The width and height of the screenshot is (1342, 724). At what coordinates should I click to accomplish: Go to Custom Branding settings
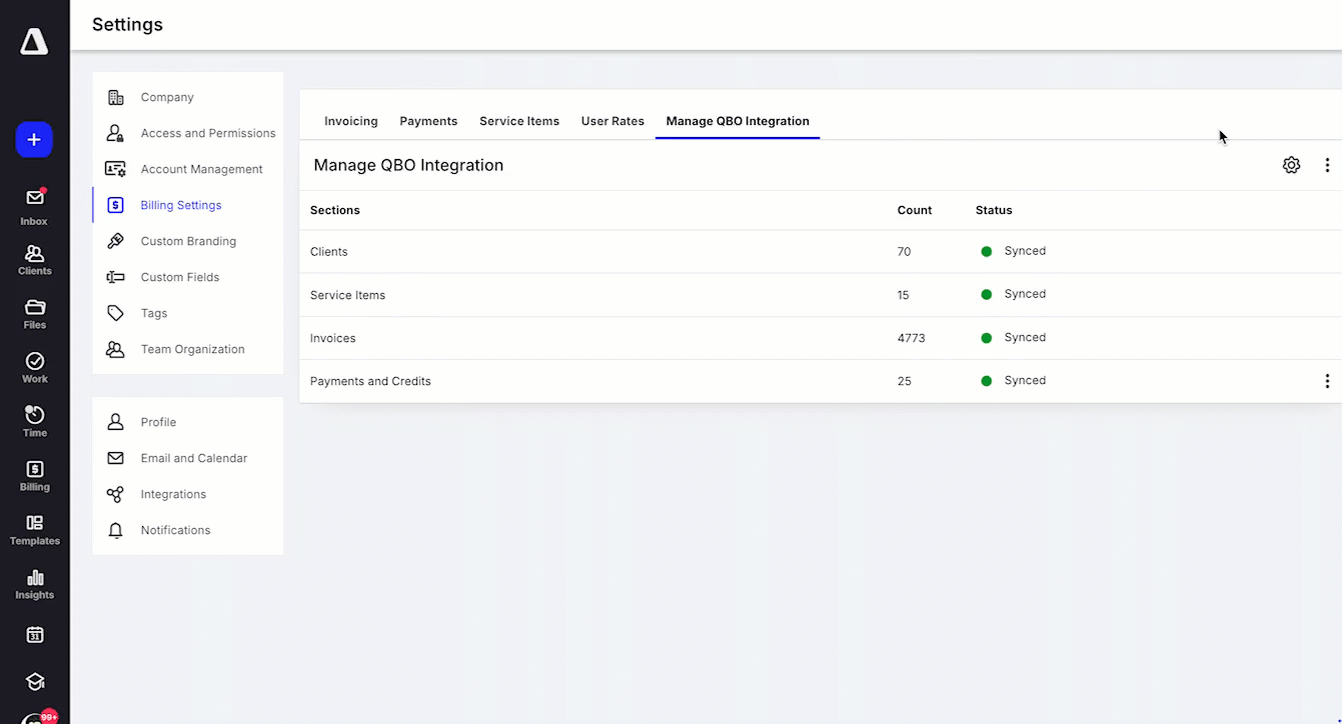(x=190, y=241)
